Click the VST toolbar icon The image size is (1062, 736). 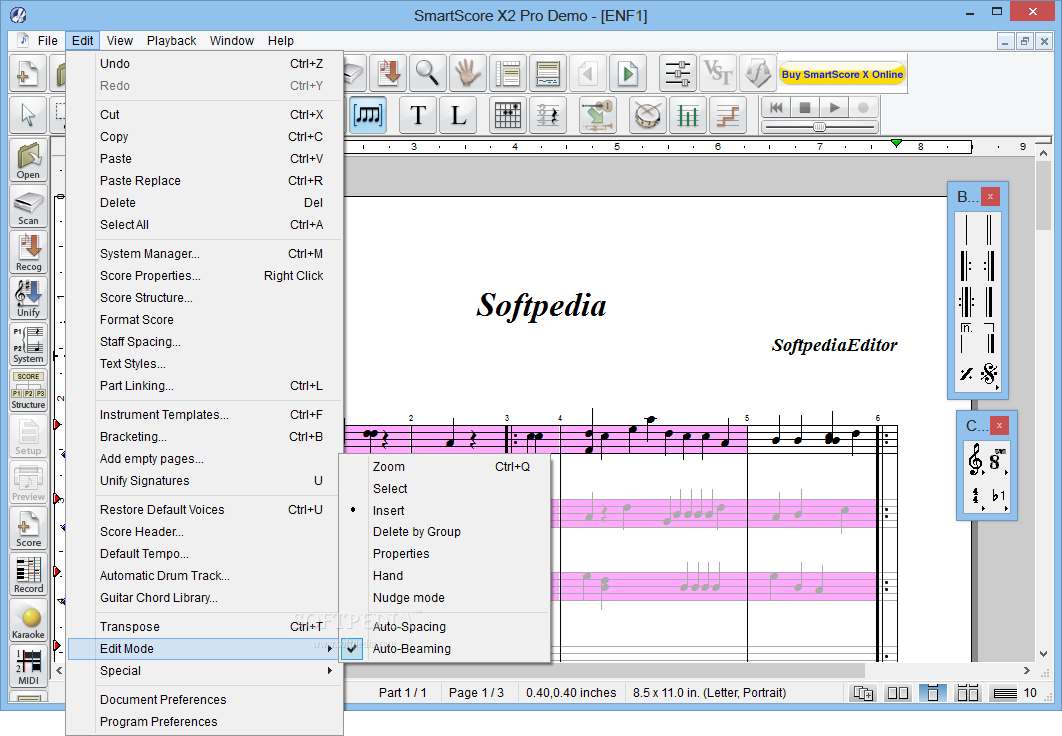[717, 72]
